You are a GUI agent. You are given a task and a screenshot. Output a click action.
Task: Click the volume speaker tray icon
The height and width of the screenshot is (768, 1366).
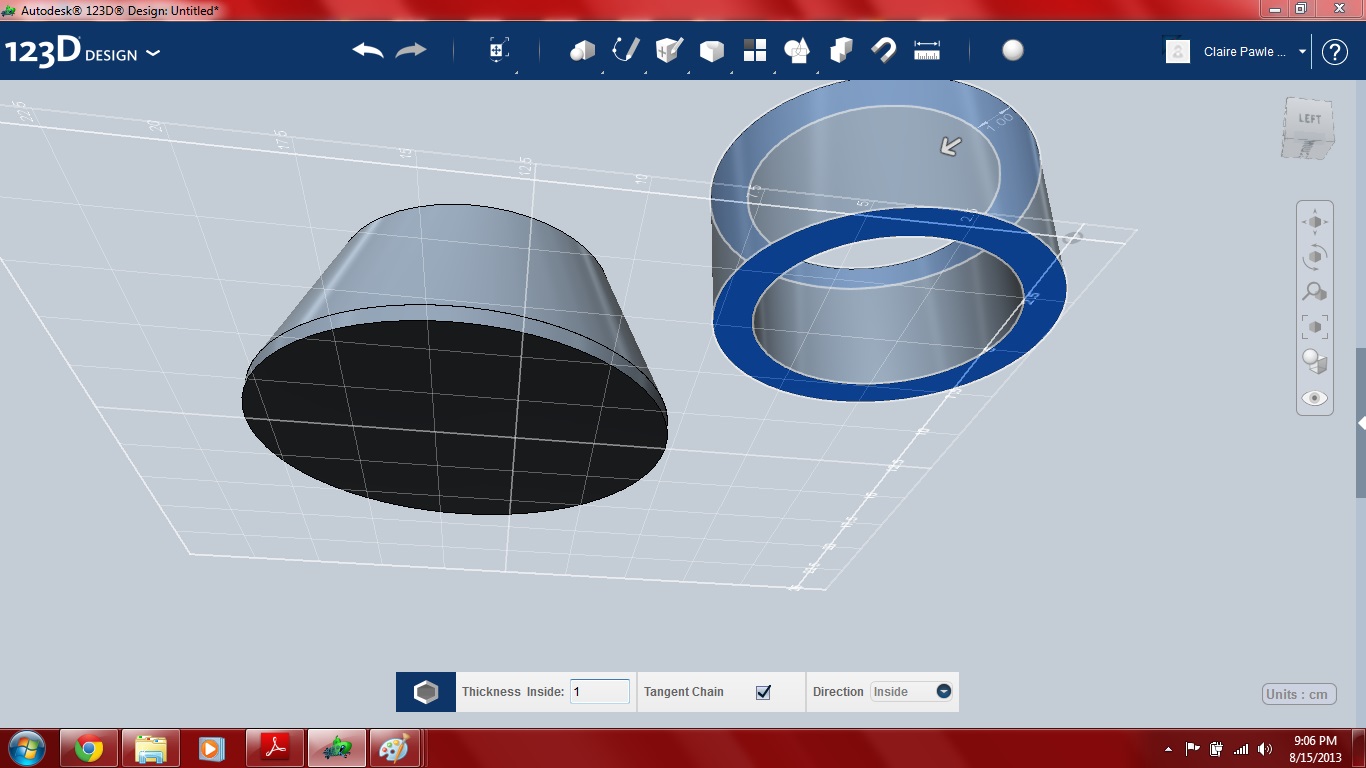pos(1265,749)
